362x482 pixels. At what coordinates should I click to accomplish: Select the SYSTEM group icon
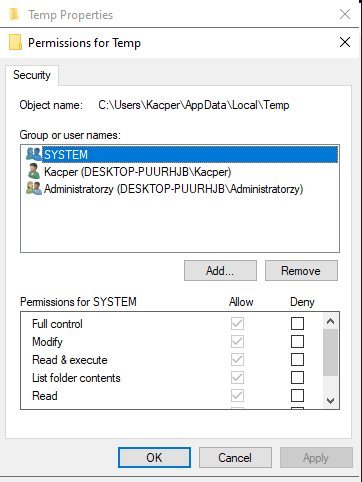click(33, 154)
